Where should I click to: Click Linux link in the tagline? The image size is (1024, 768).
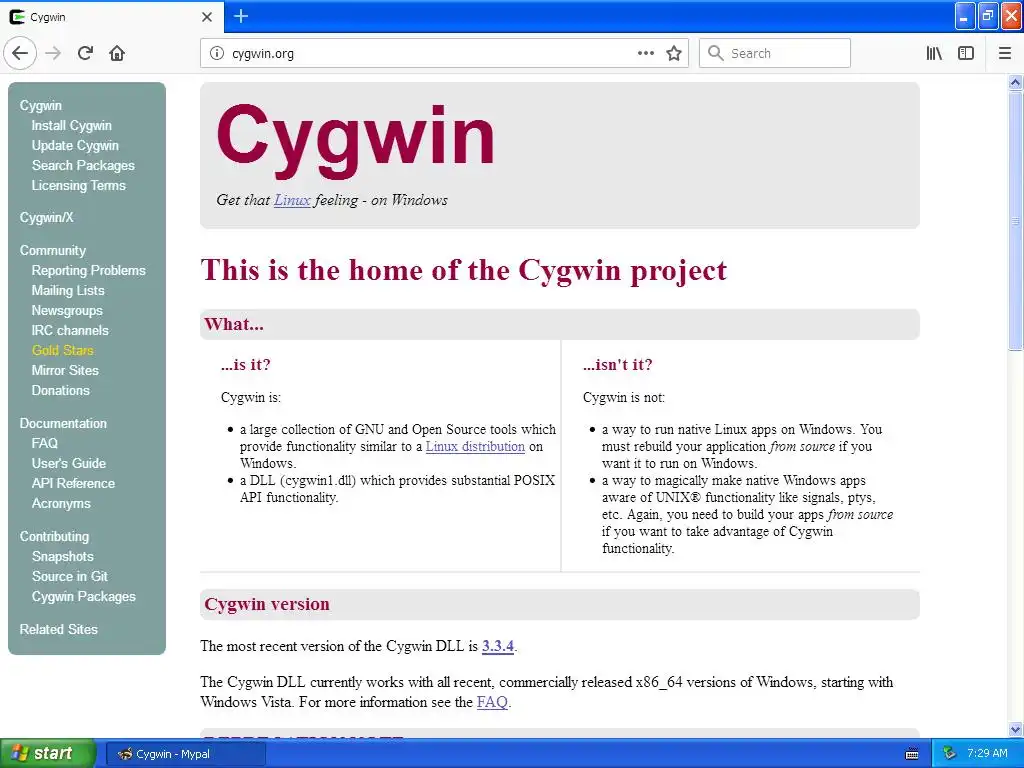[x=292, y=200]
